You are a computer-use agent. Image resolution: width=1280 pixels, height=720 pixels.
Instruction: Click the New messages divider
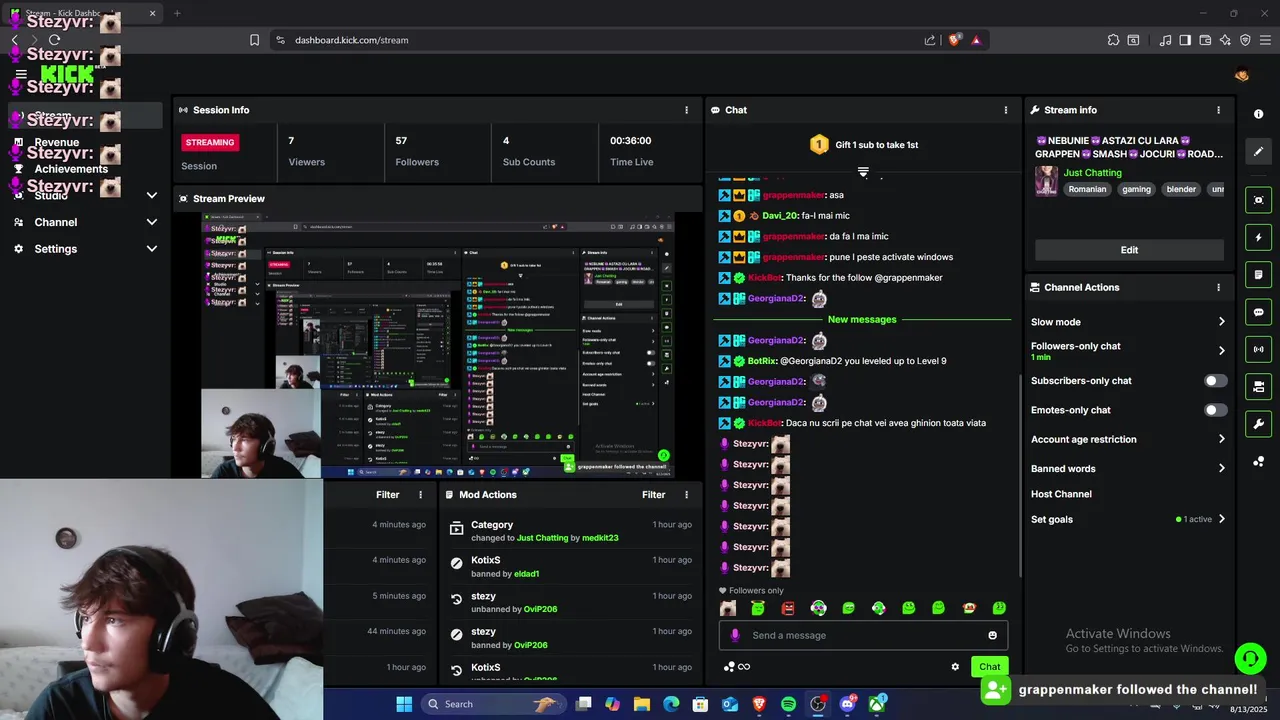pyautogui.click(x=862, y=319)
